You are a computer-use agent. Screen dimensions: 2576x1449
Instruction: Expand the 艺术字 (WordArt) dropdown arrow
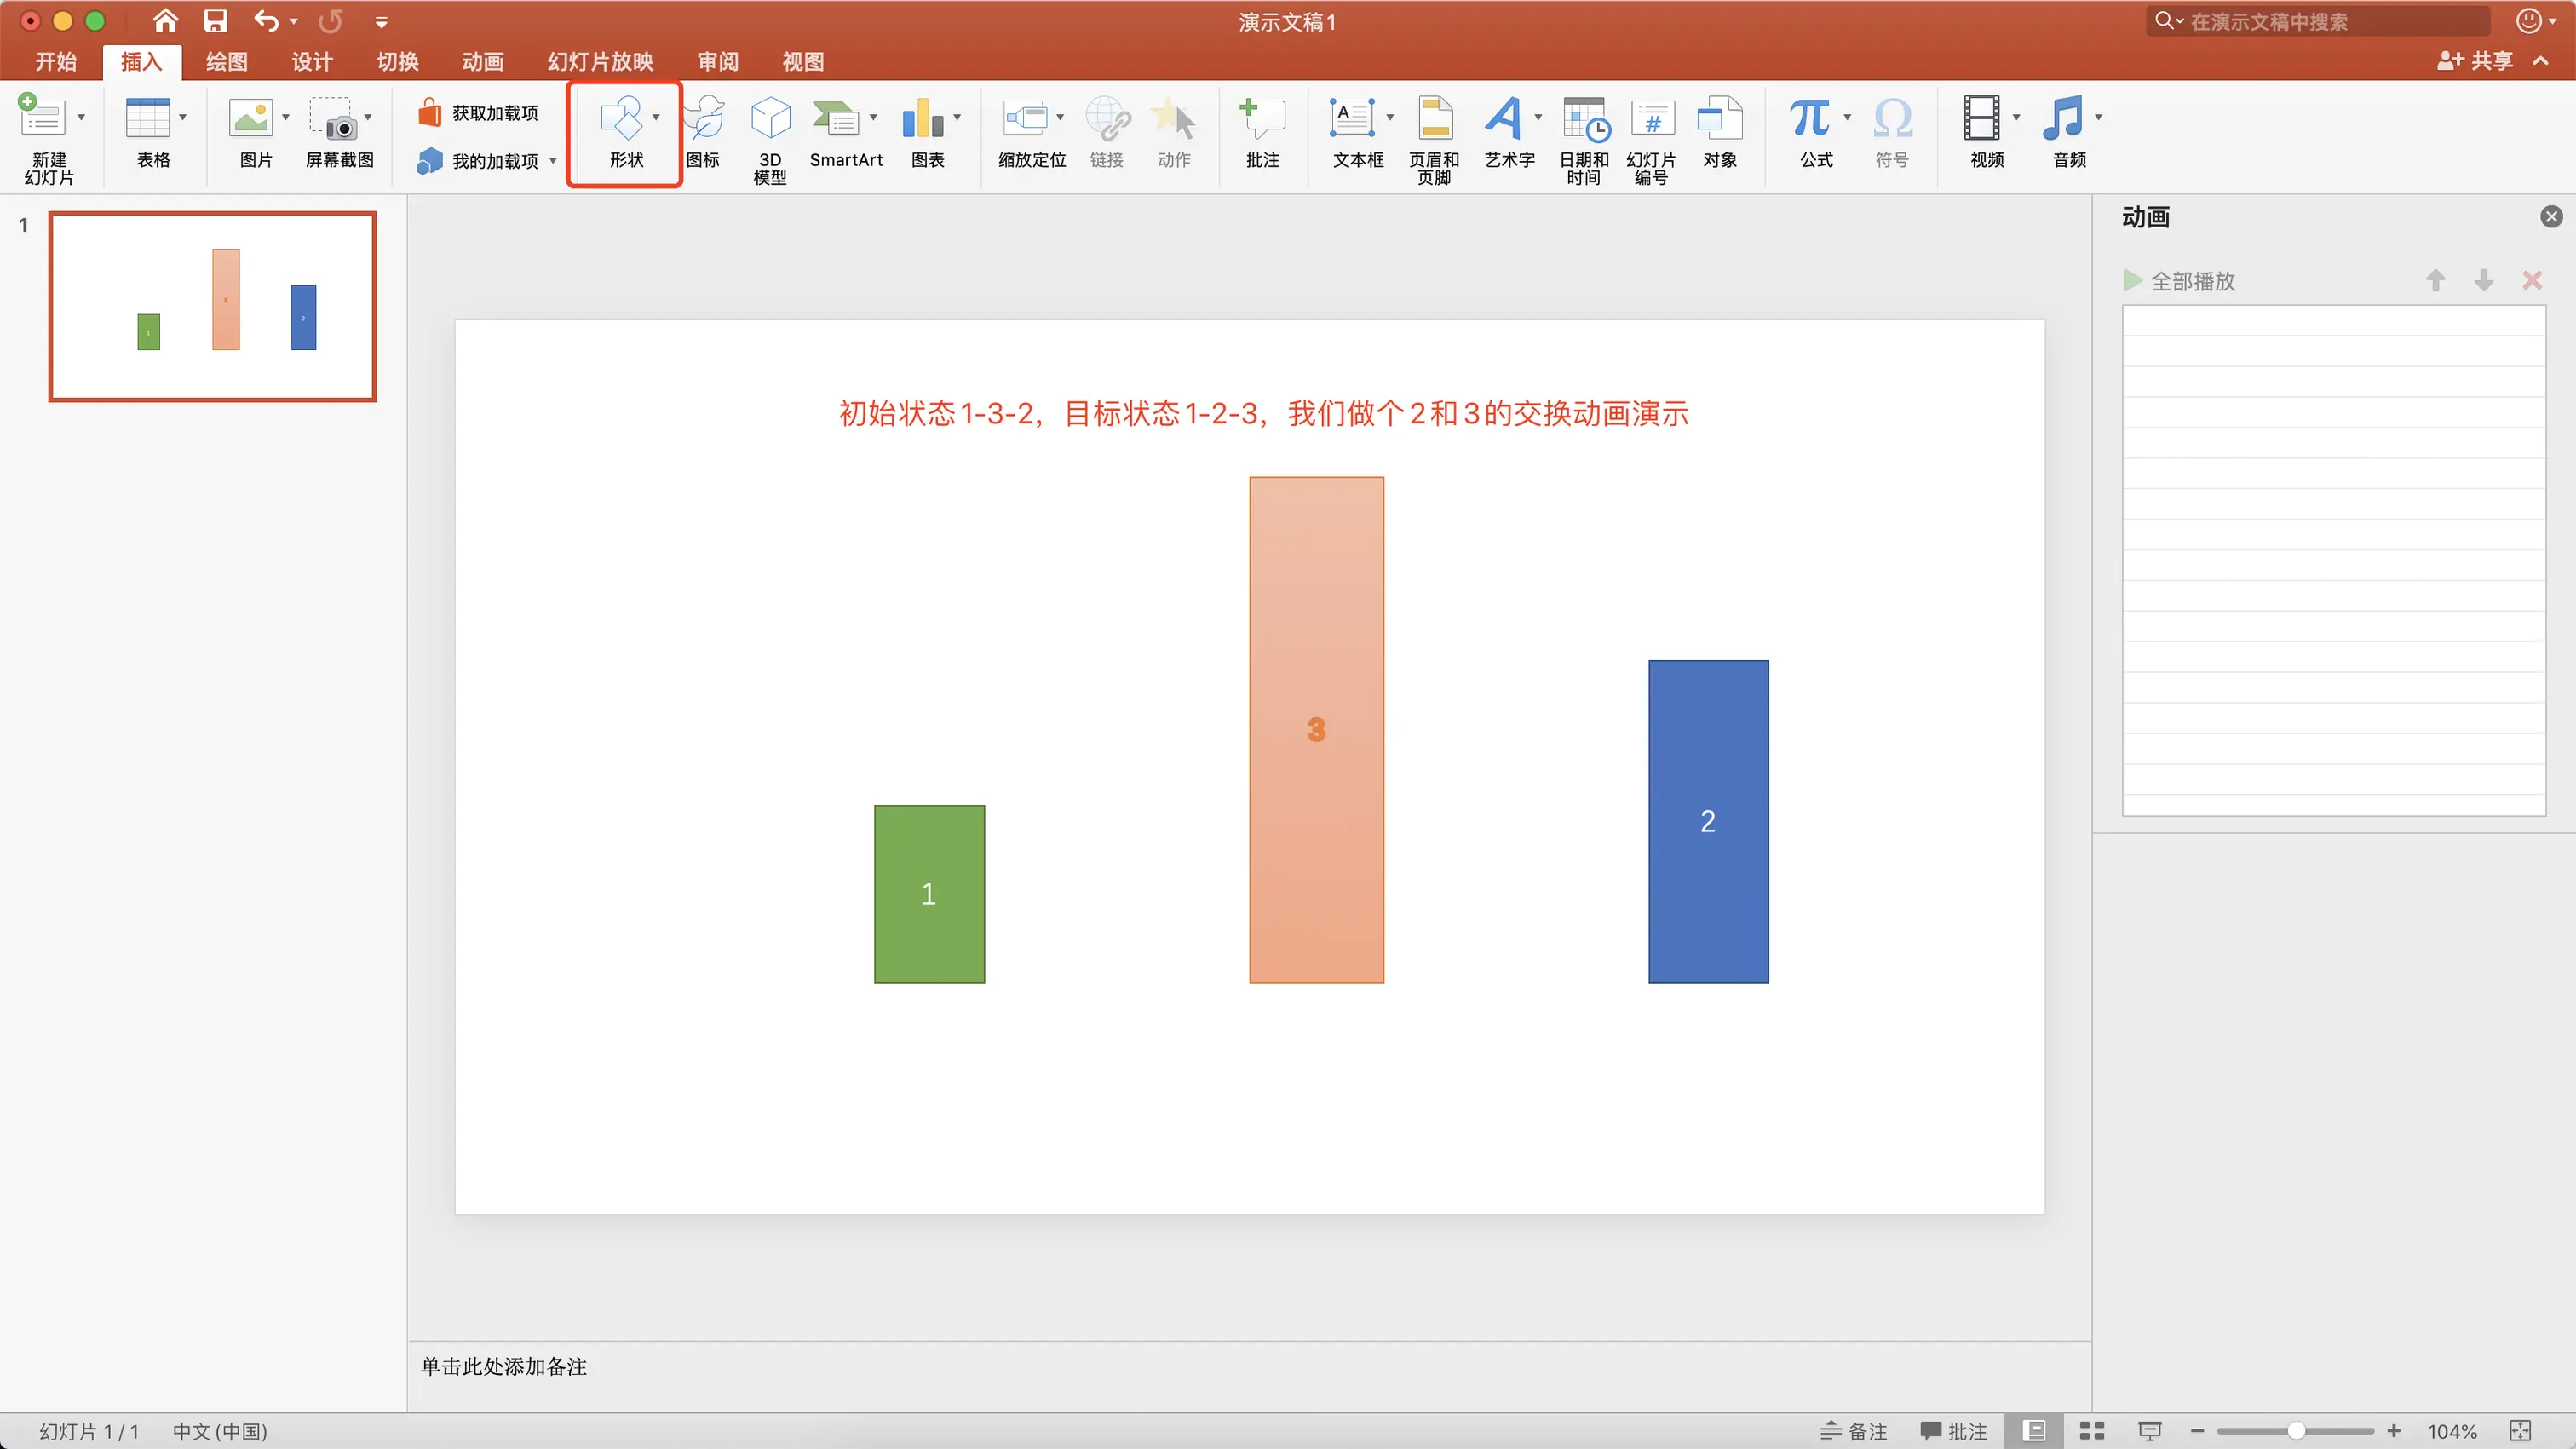(1538, 118)
